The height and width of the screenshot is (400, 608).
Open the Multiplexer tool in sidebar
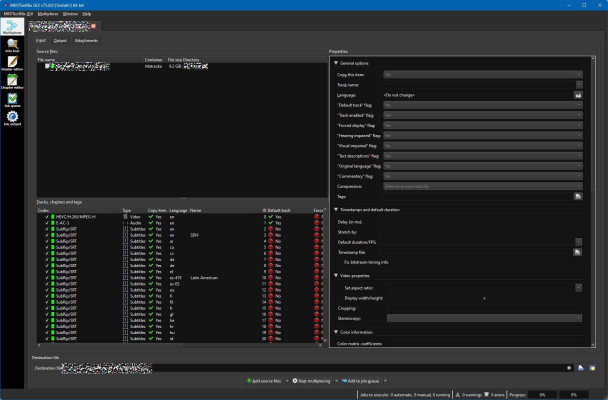coord(12,27)
